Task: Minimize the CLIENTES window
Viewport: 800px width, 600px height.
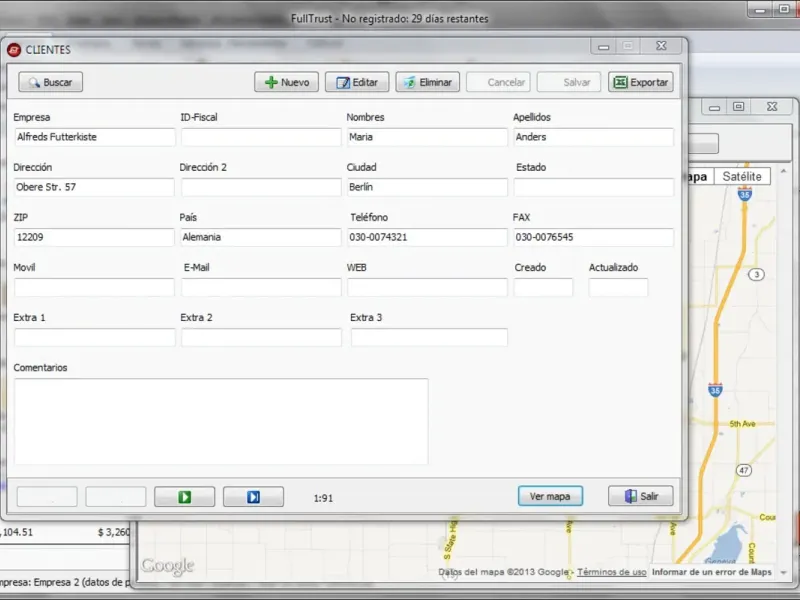Action: point(604,46)
